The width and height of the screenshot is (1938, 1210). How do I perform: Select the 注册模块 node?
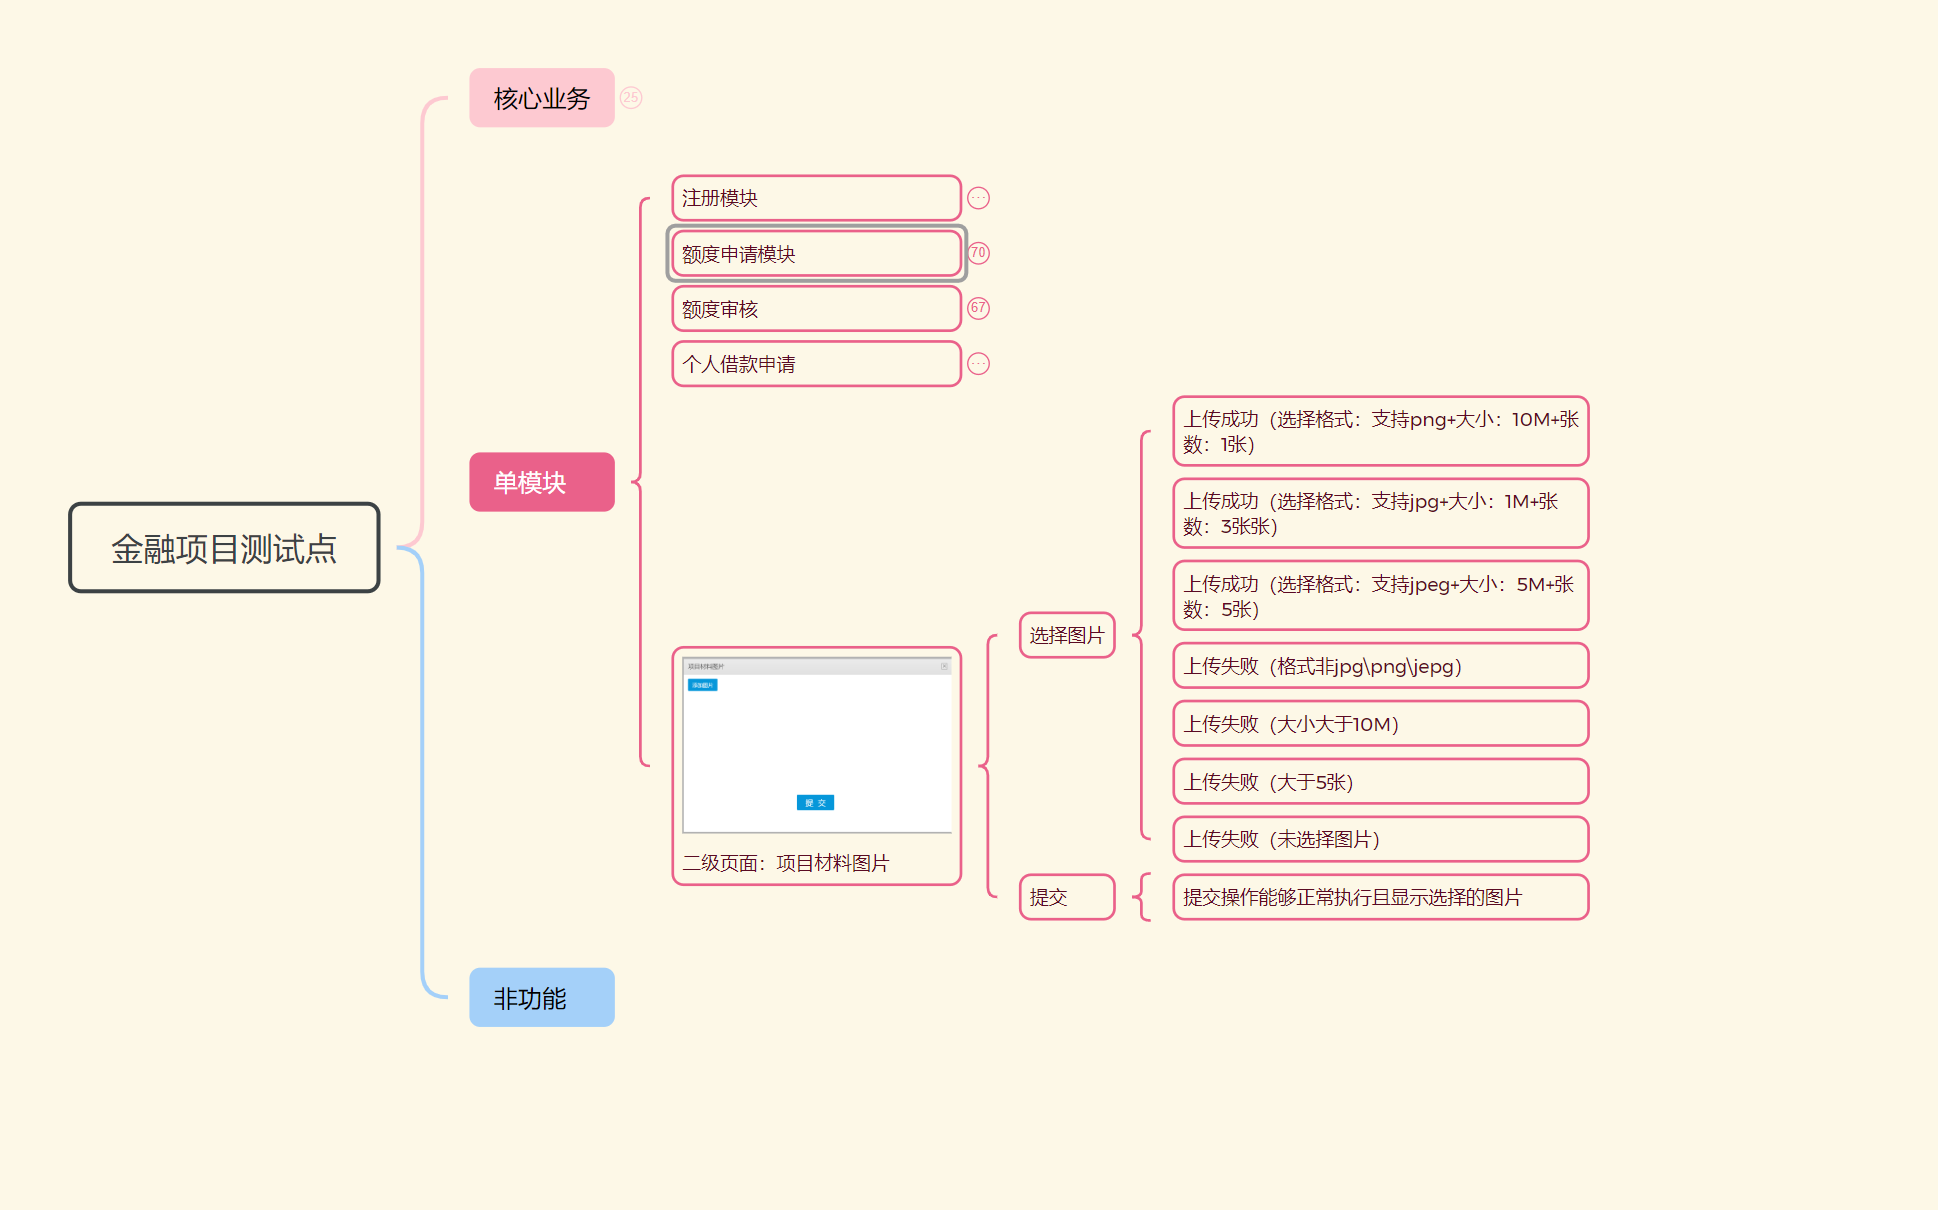click(x=815, y=198)
